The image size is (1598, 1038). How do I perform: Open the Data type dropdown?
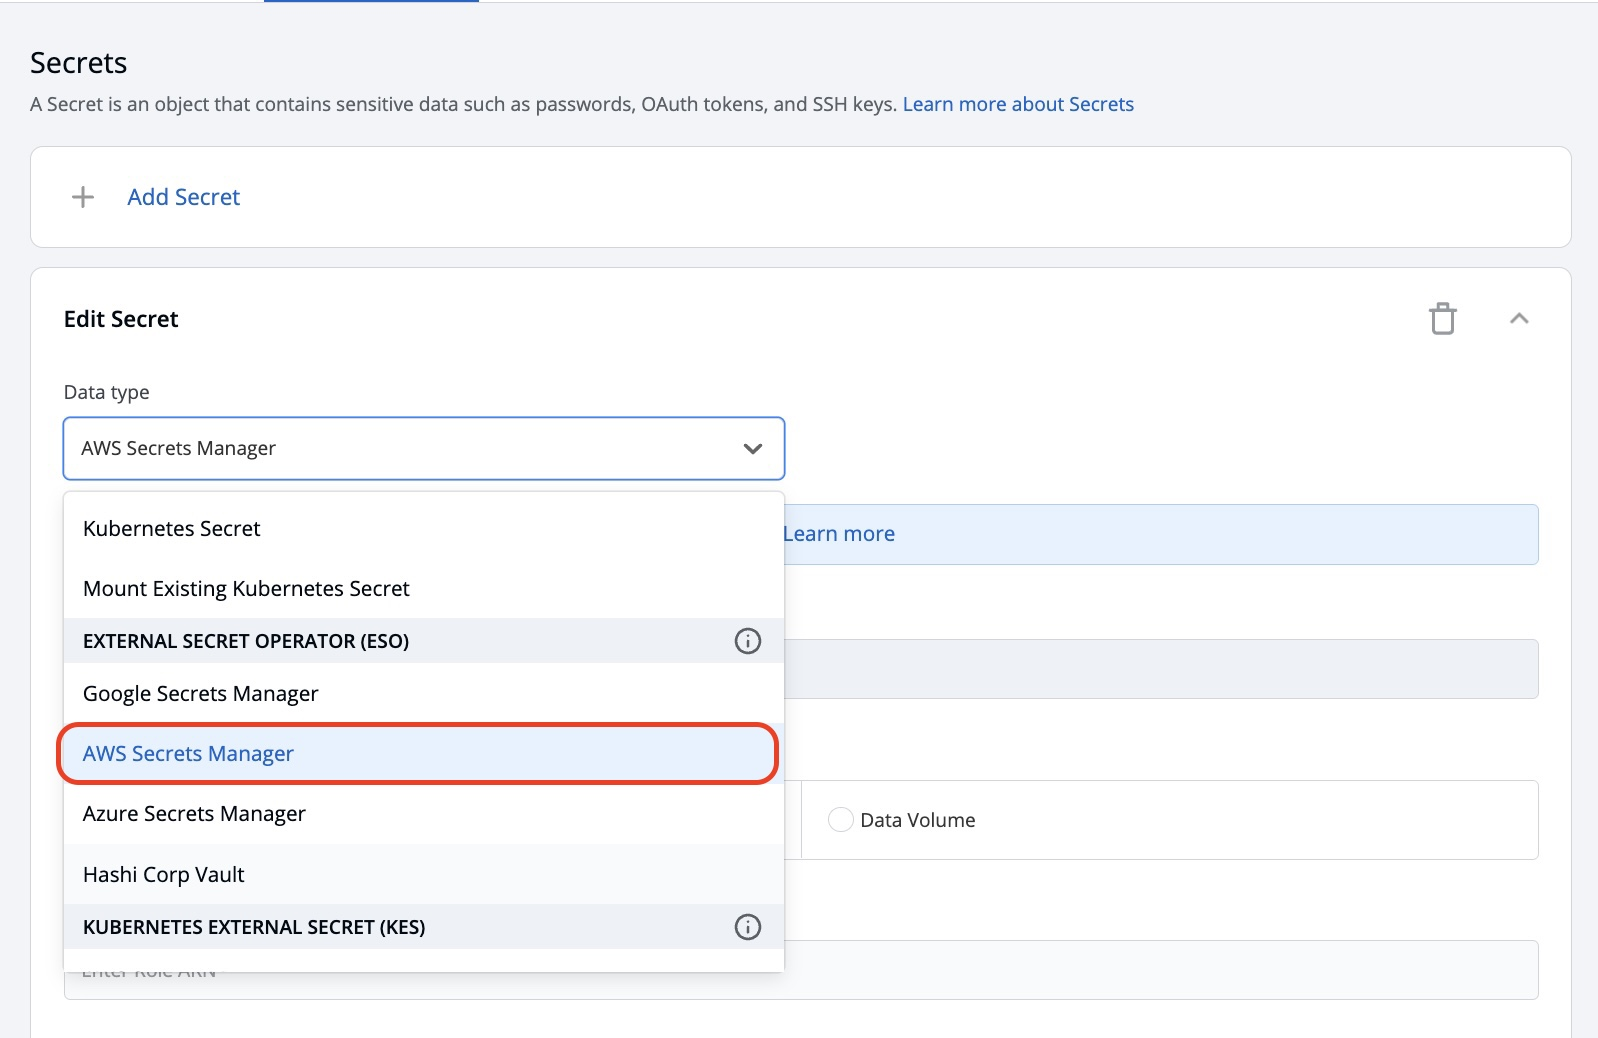pyautogui.click(x=424, y=448)
